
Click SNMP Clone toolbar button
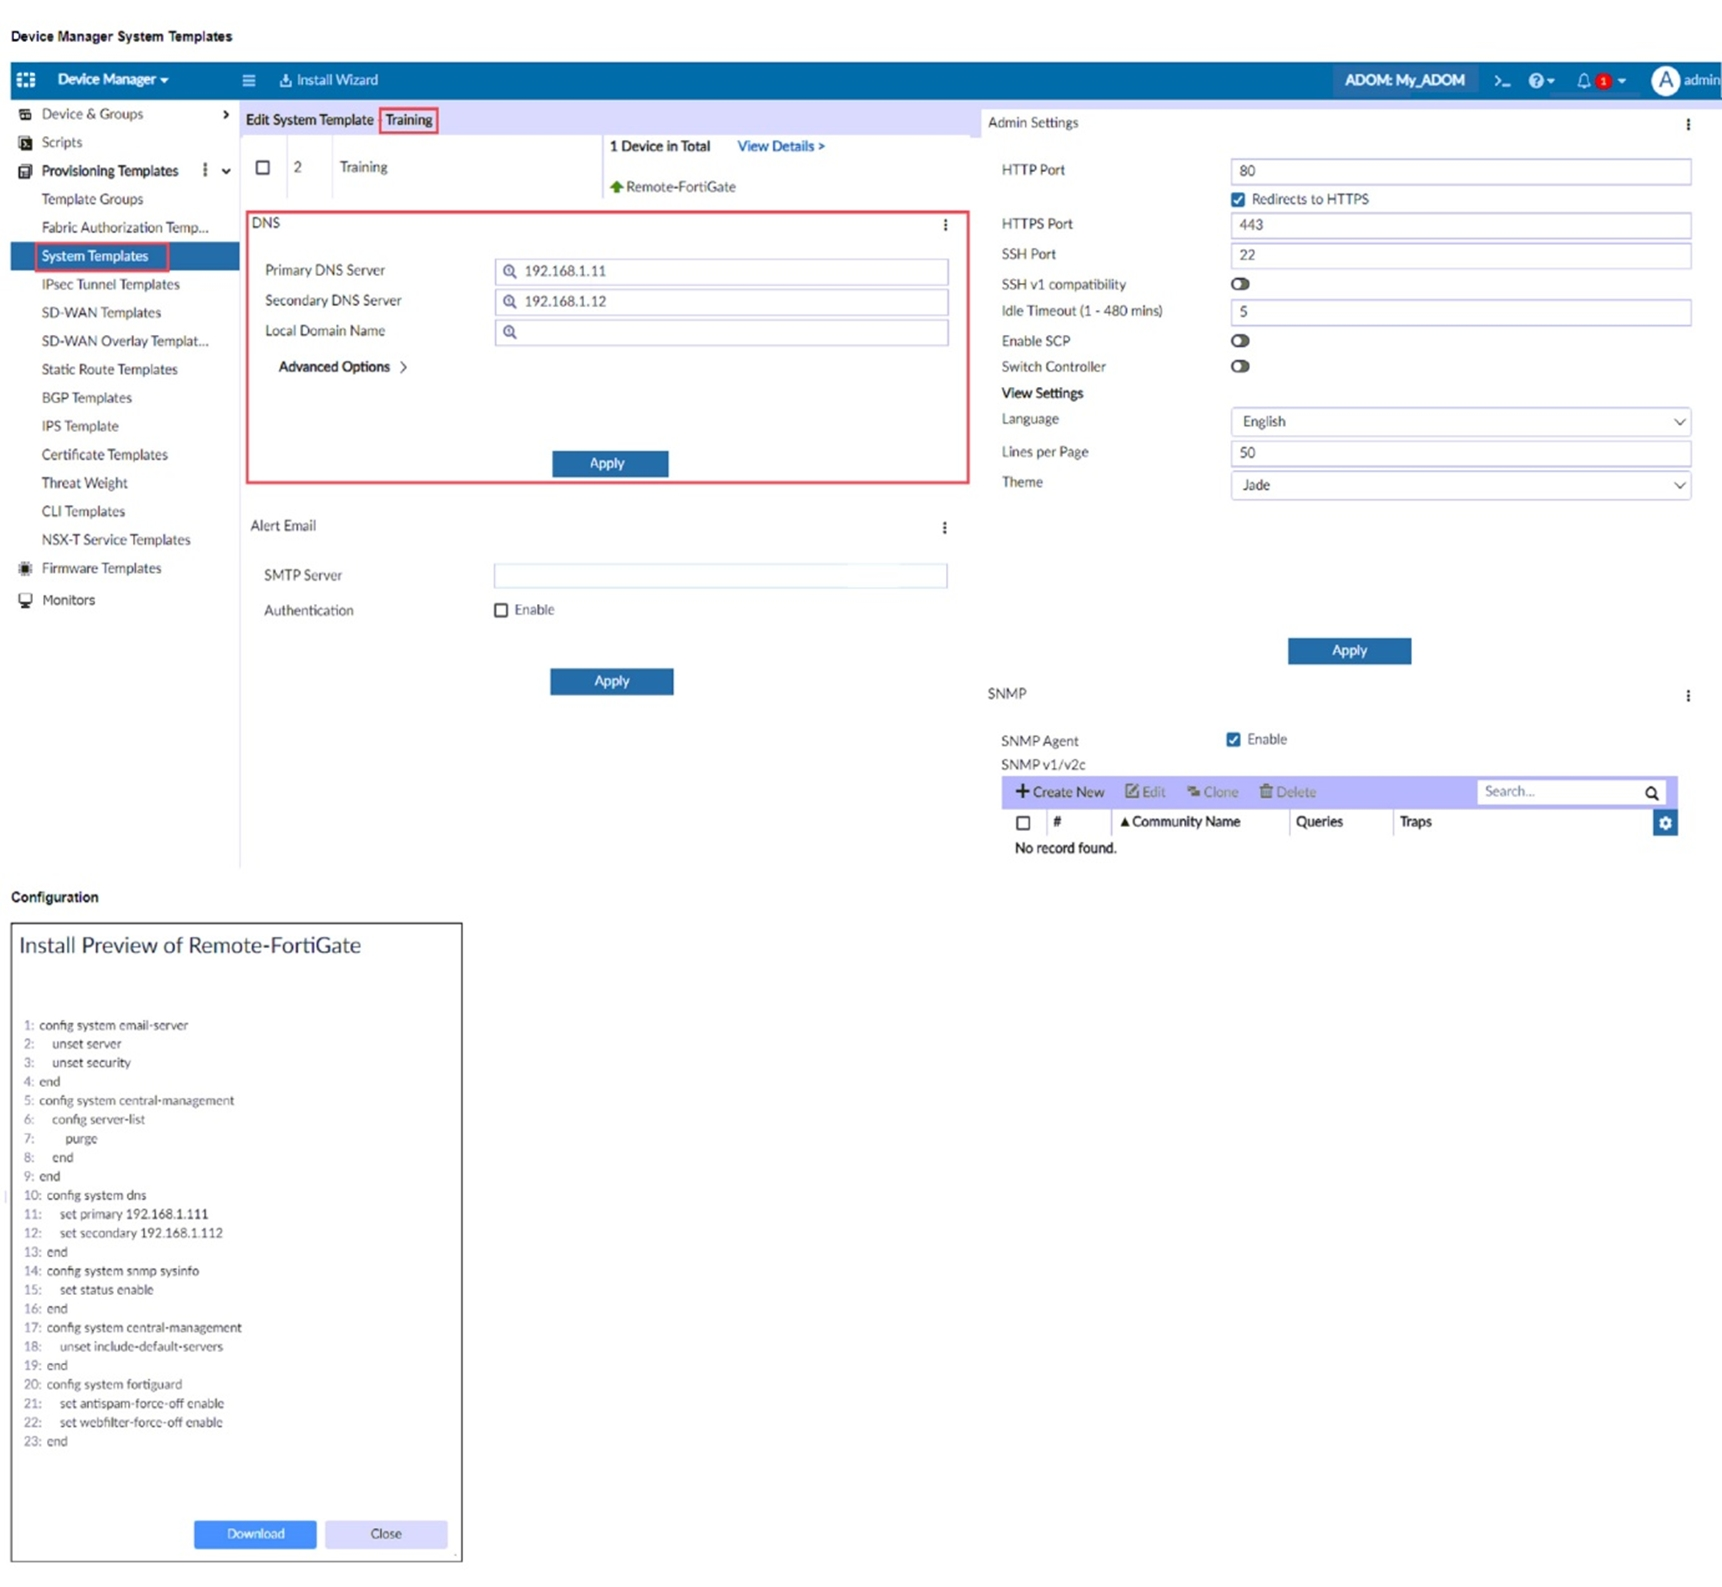[1213, 792]
